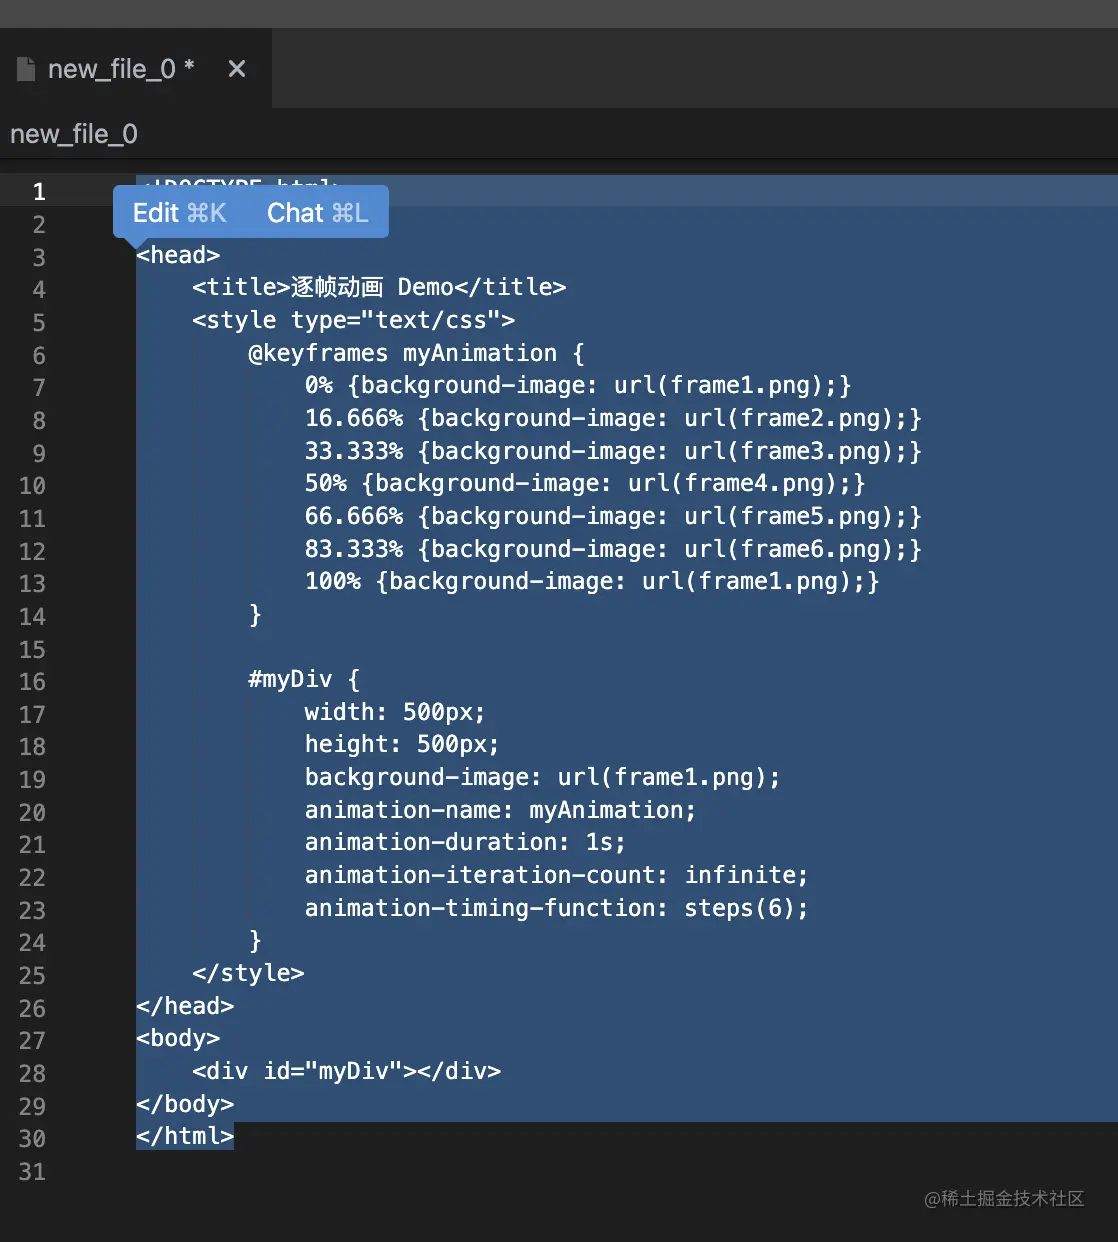This screenshot has height=1242, width=1118.
Task: Select the new_file_0 * editor tab
Action: point(135,69)
